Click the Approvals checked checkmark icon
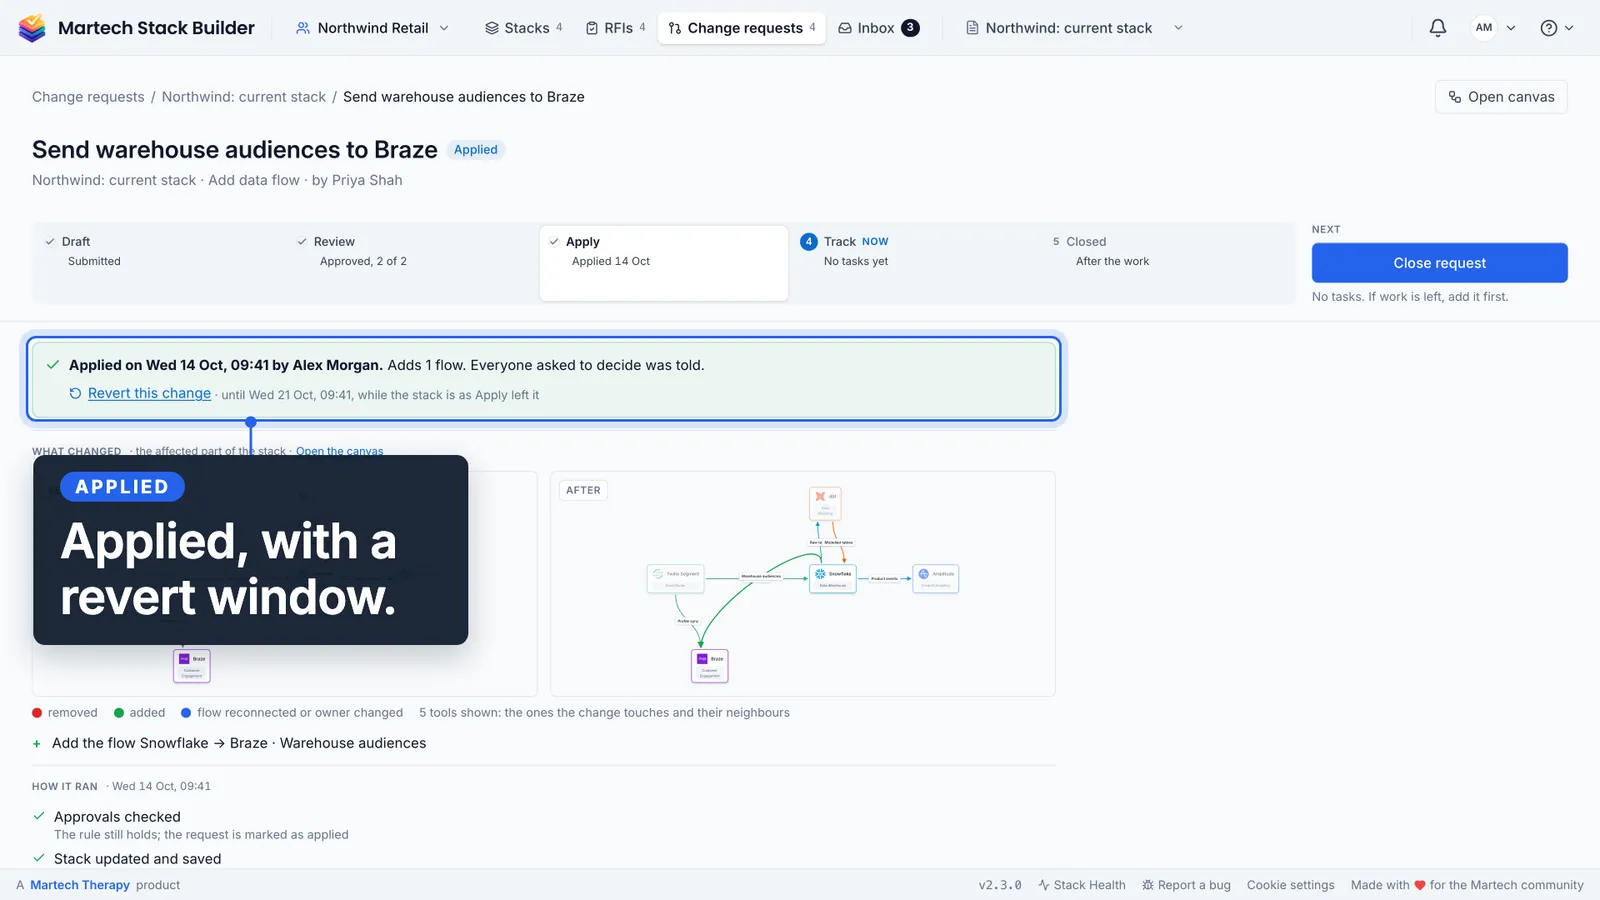1600x900 pixels. point(39,816)
